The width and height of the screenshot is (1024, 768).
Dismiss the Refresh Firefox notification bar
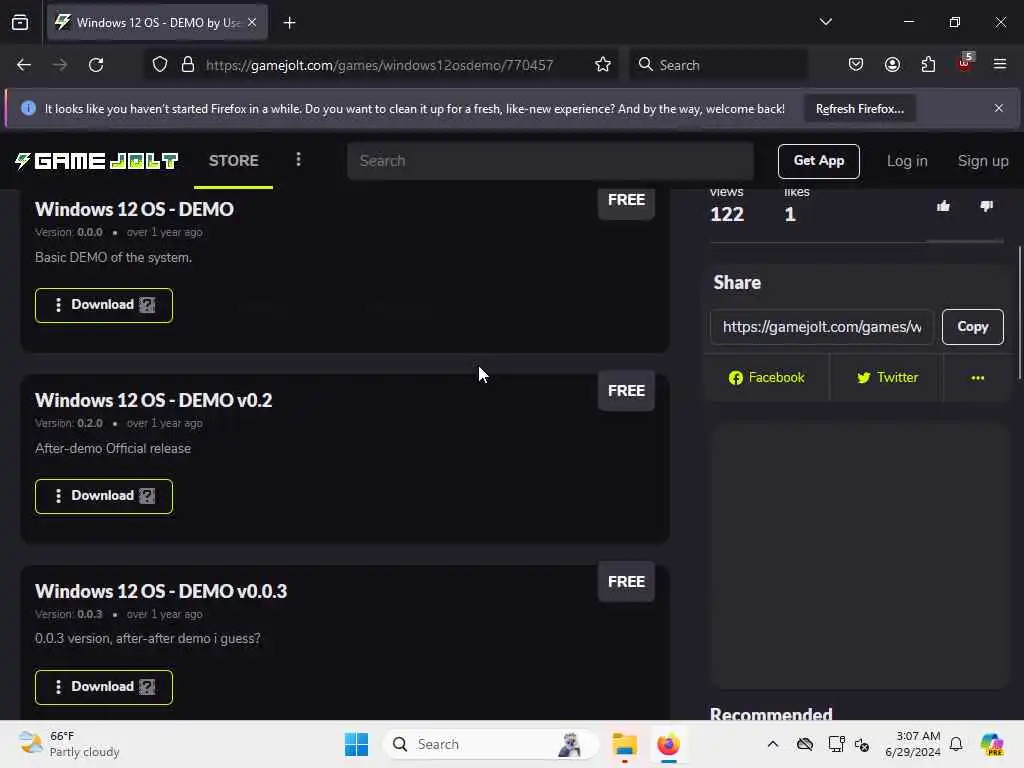pyautogui.click(x=999, y=108)
